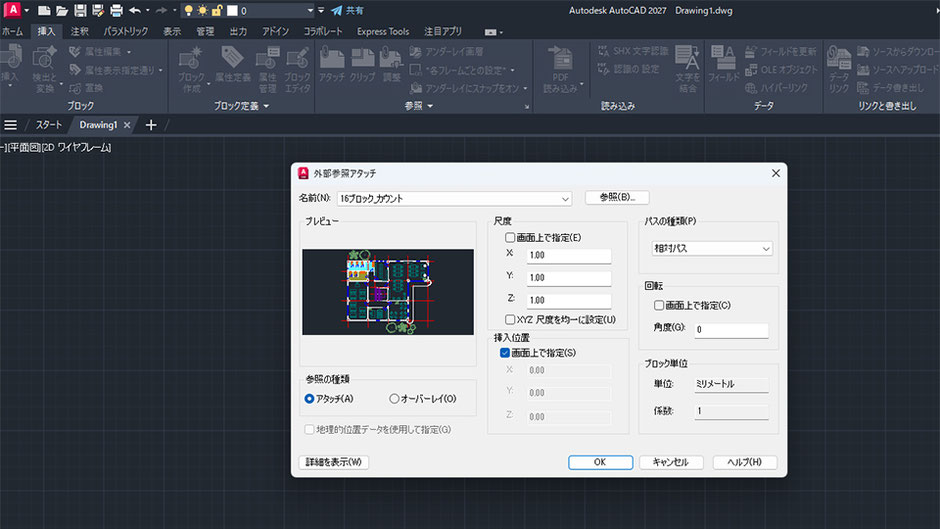Enable 尺度 画面上で指定(E) checkbox
The image size is (940, 529).
point(510,238)
